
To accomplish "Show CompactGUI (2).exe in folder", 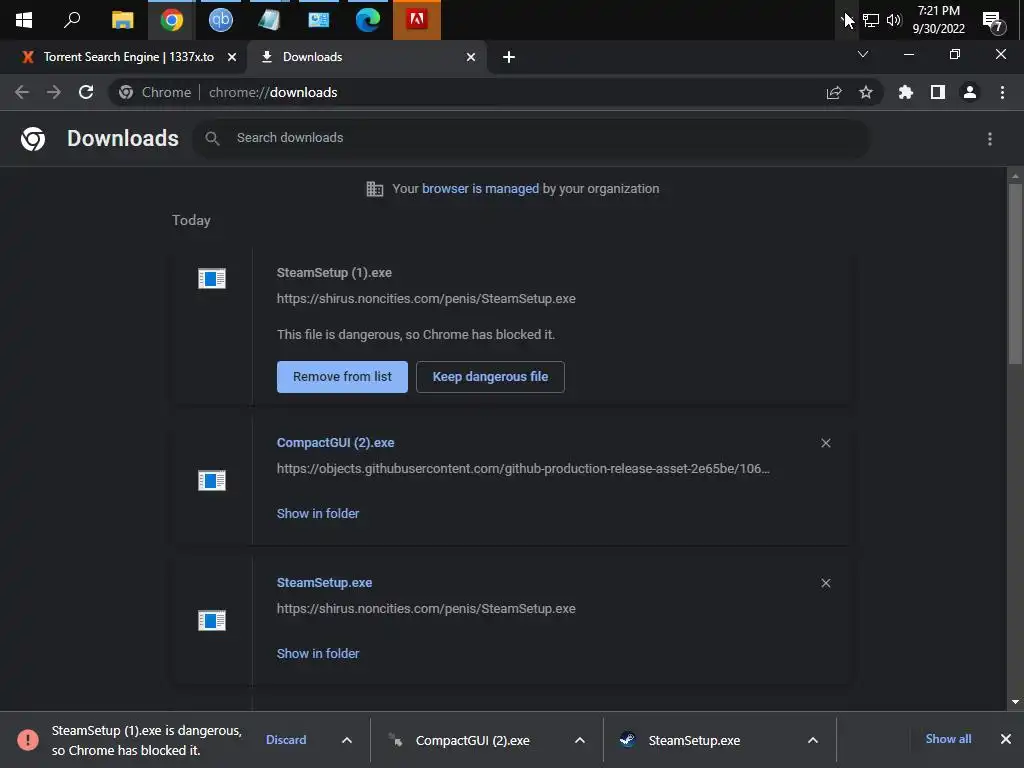I will pos(318,513).
